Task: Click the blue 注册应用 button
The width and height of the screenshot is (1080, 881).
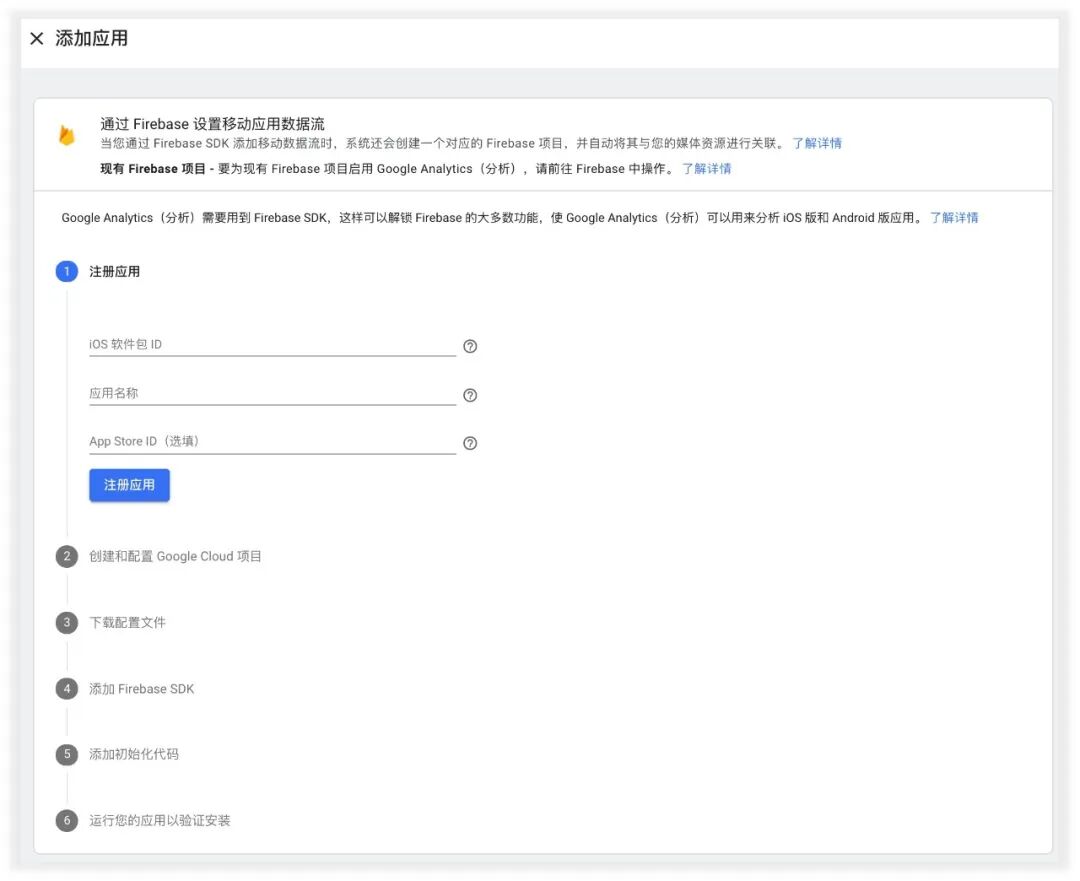Action: 129,486
